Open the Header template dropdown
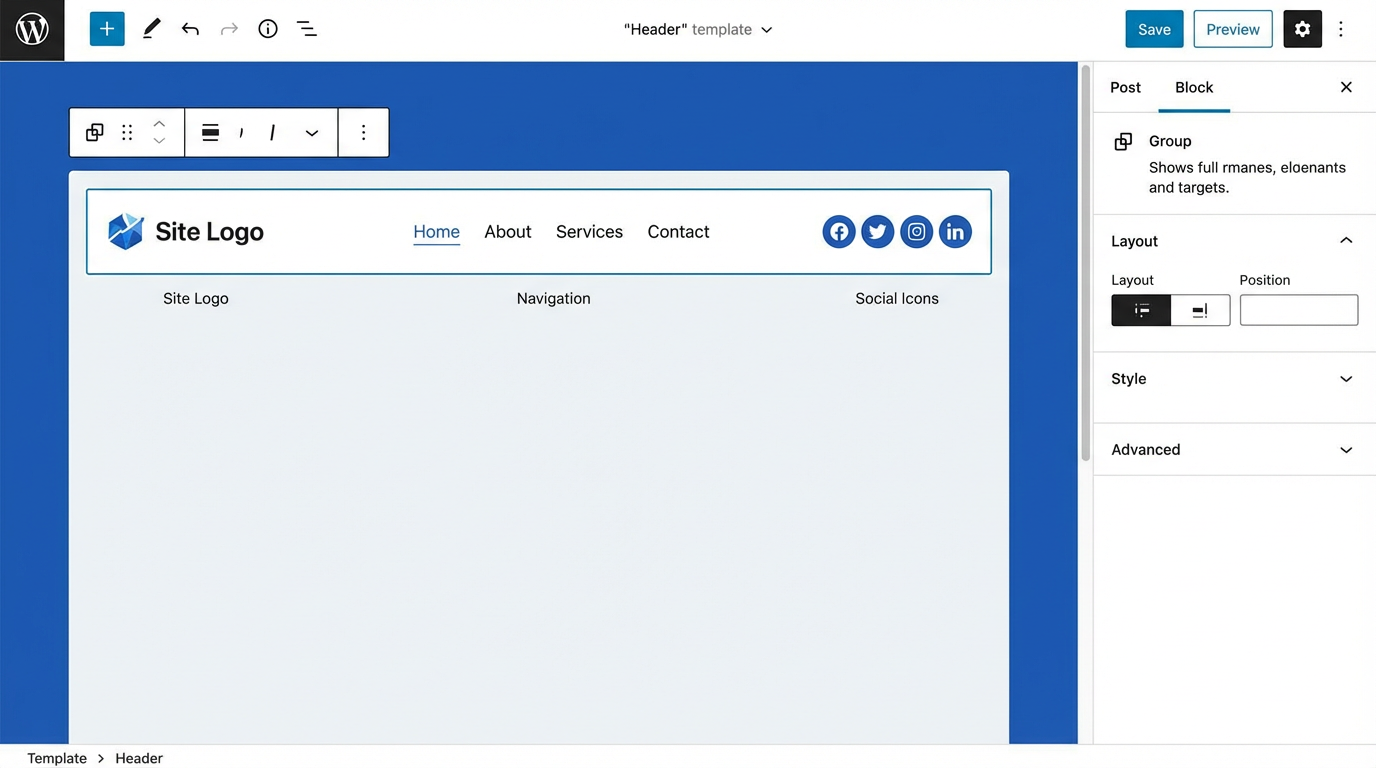This screenshot has width=1376, height=768. point(698,29)
